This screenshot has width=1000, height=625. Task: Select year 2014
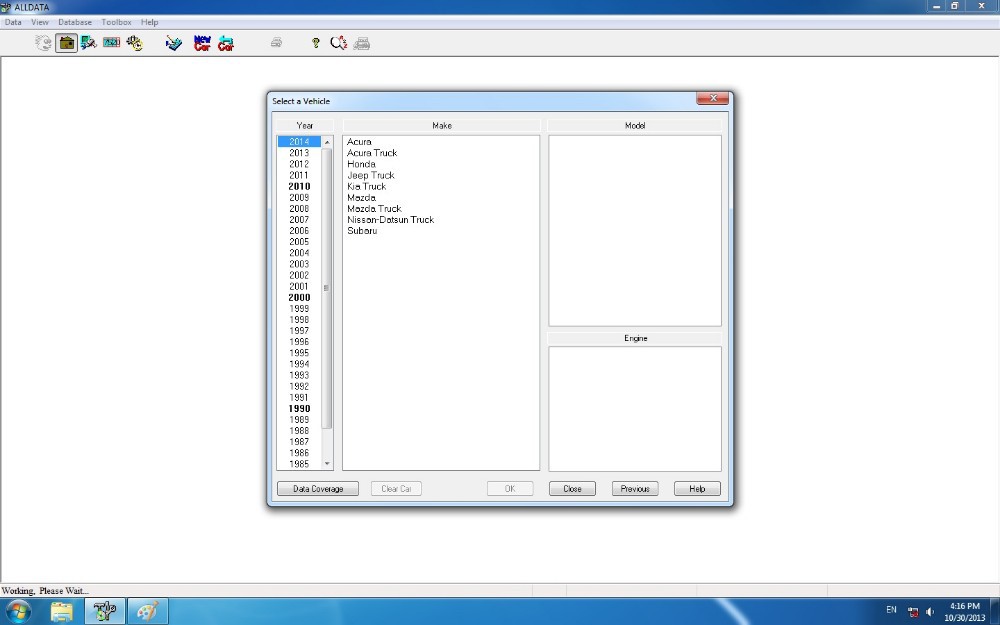[299, 142]
